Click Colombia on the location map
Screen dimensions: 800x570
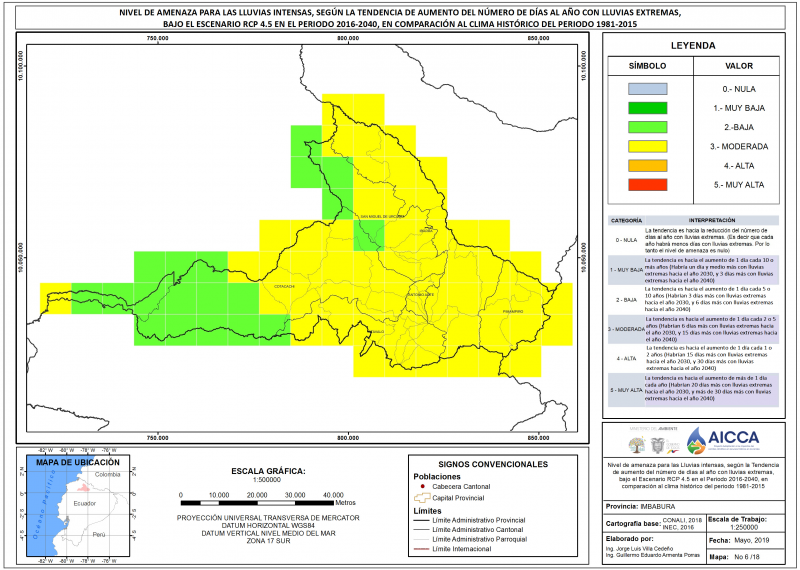pyautogui.click(x=107, y=474)
